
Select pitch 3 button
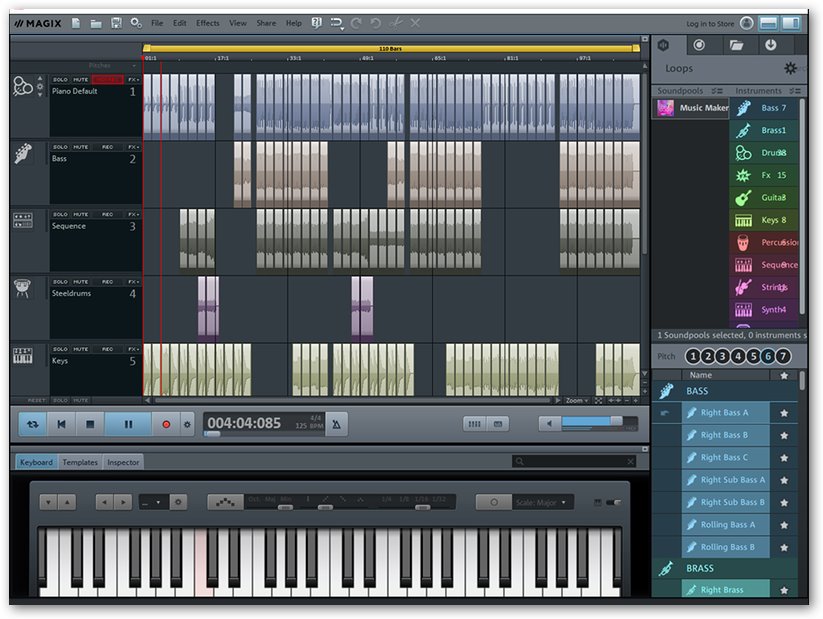723,356
